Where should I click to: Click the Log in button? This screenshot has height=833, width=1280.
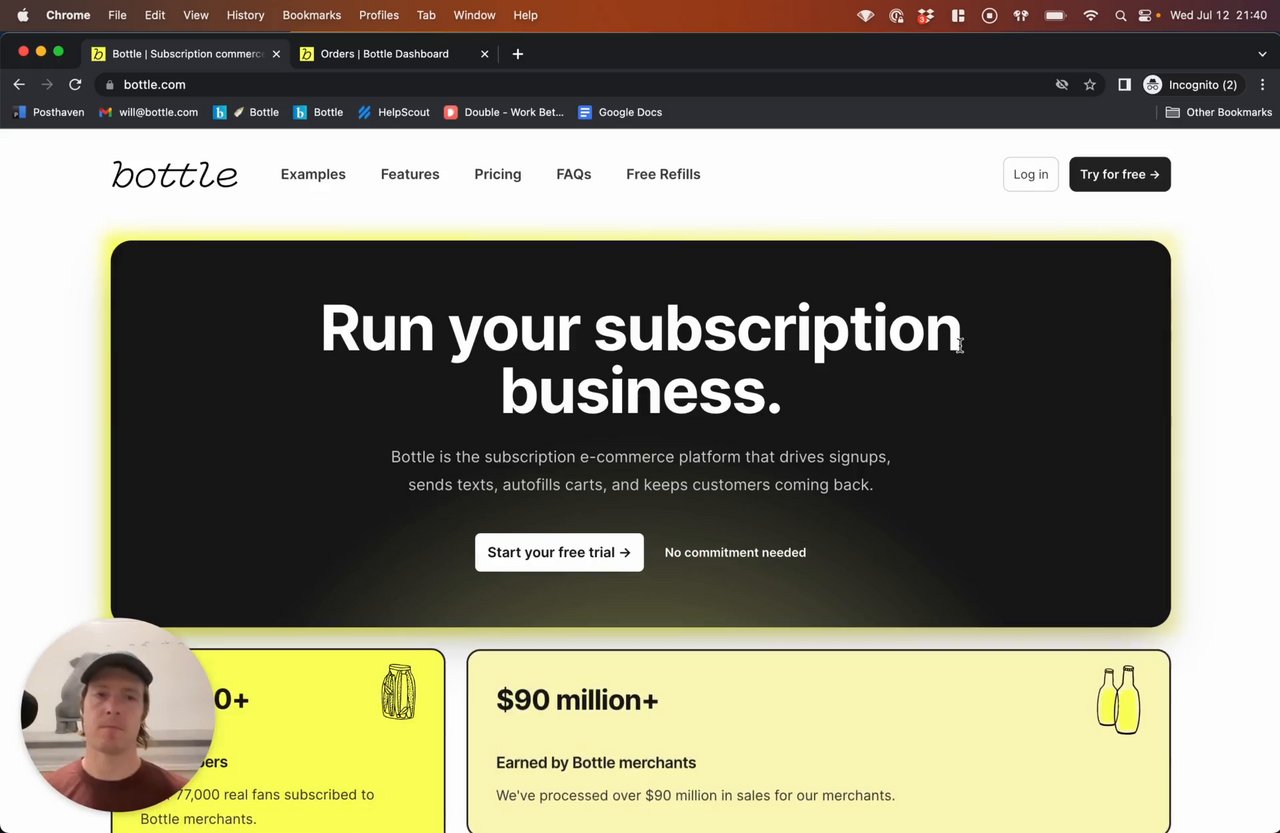(x=1031, y=174)
